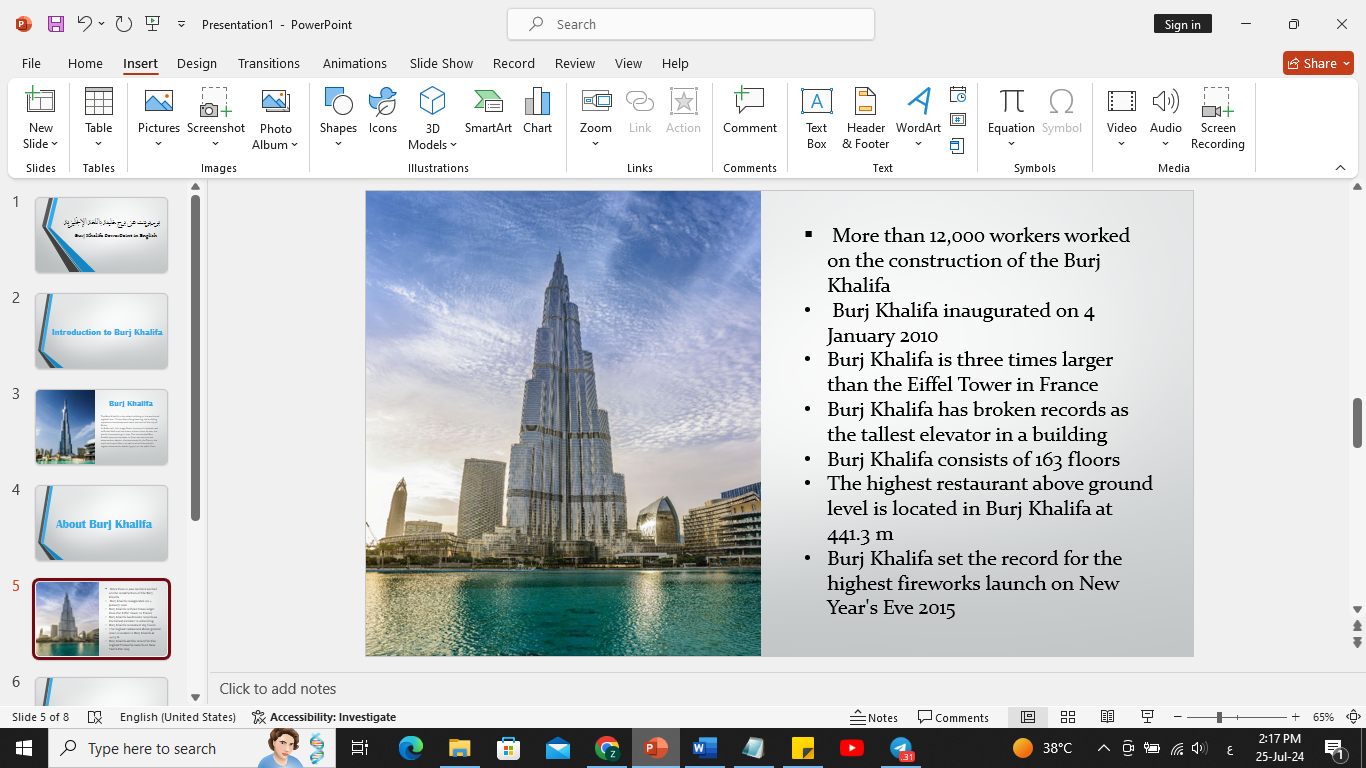Image resolution: width=1366 pixels, height=768 pixels.
Task: Click the Photo Album icon
Action: pyautogui.click(x=275, y=101)
